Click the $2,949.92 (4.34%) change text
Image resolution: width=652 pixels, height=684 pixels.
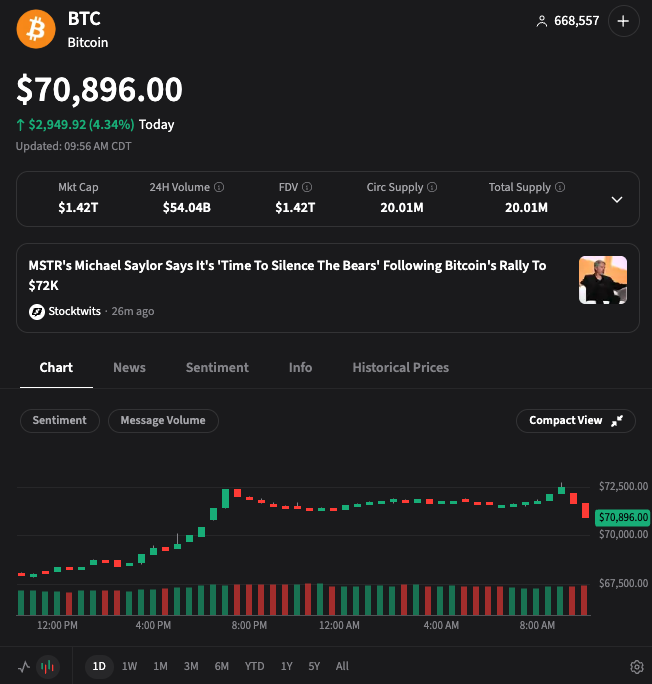[x=81, y=125]
